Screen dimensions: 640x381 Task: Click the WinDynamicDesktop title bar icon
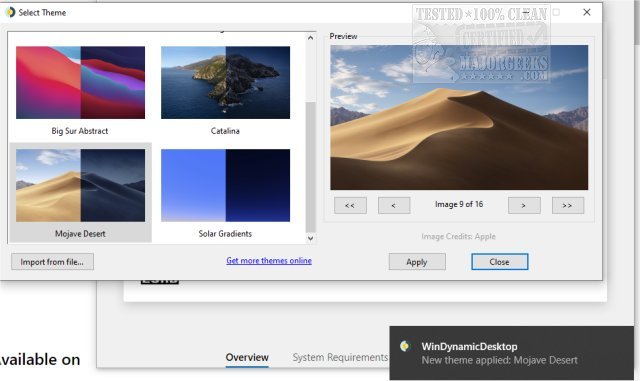coord(10,12)
